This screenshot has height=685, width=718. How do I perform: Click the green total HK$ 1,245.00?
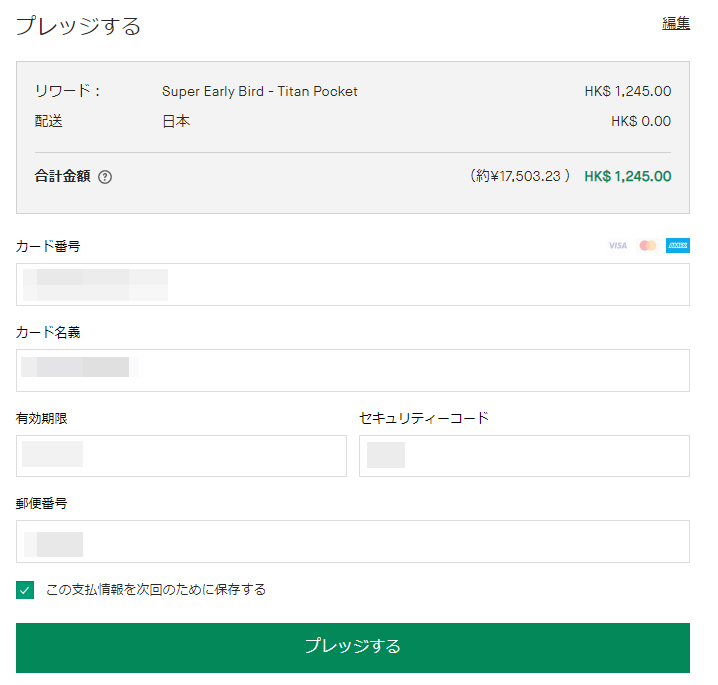(628, 176)
